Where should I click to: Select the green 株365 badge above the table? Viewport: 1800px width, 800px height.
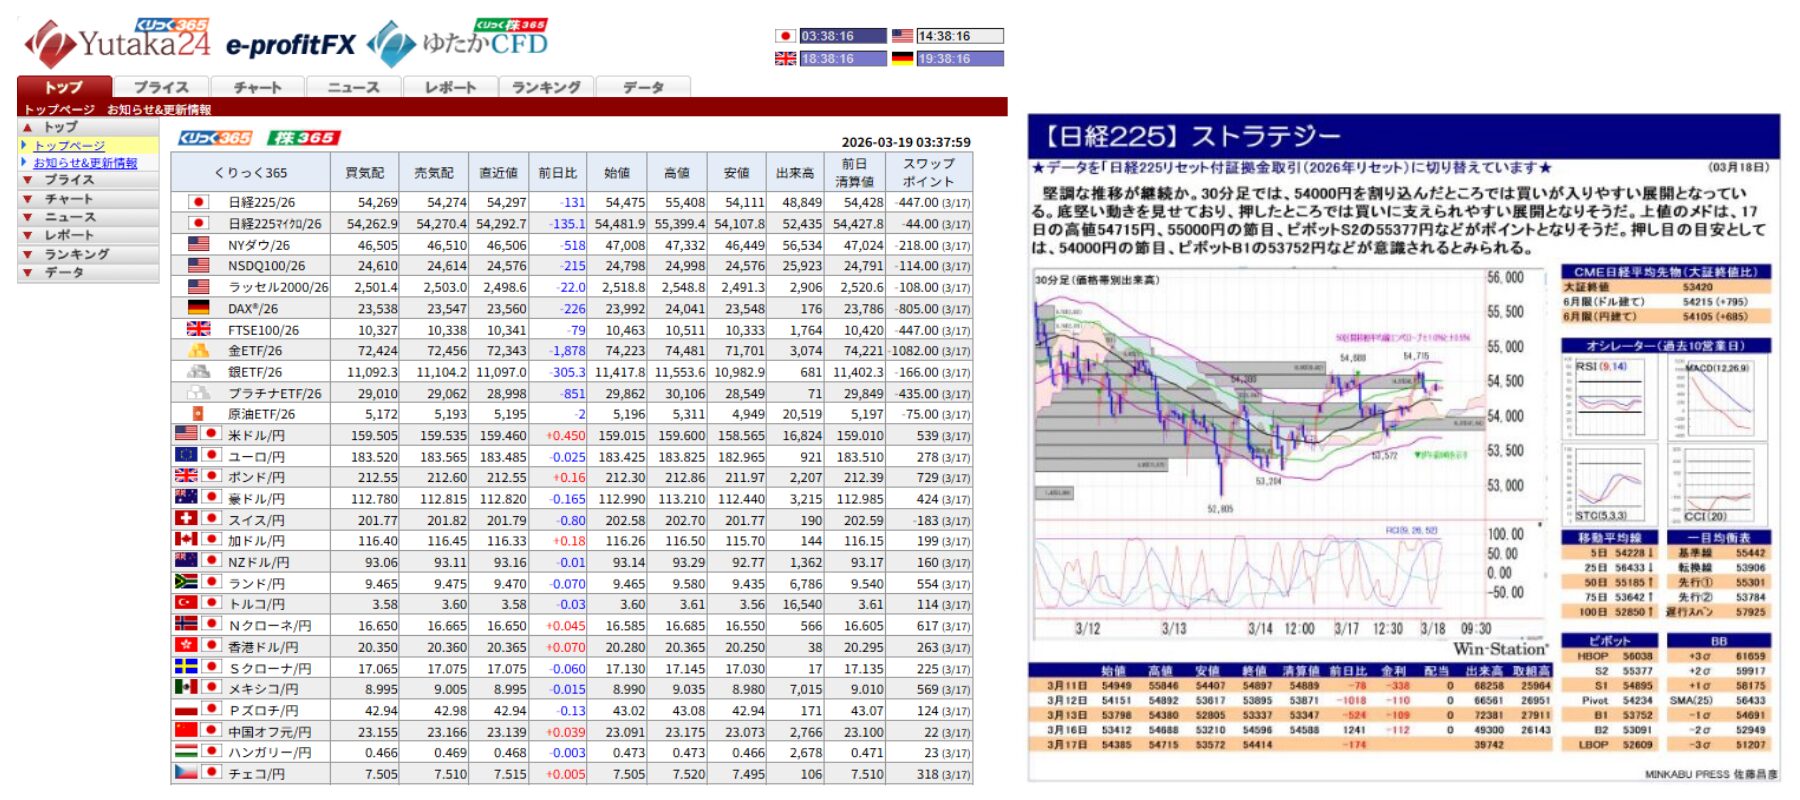click(304, 138)
